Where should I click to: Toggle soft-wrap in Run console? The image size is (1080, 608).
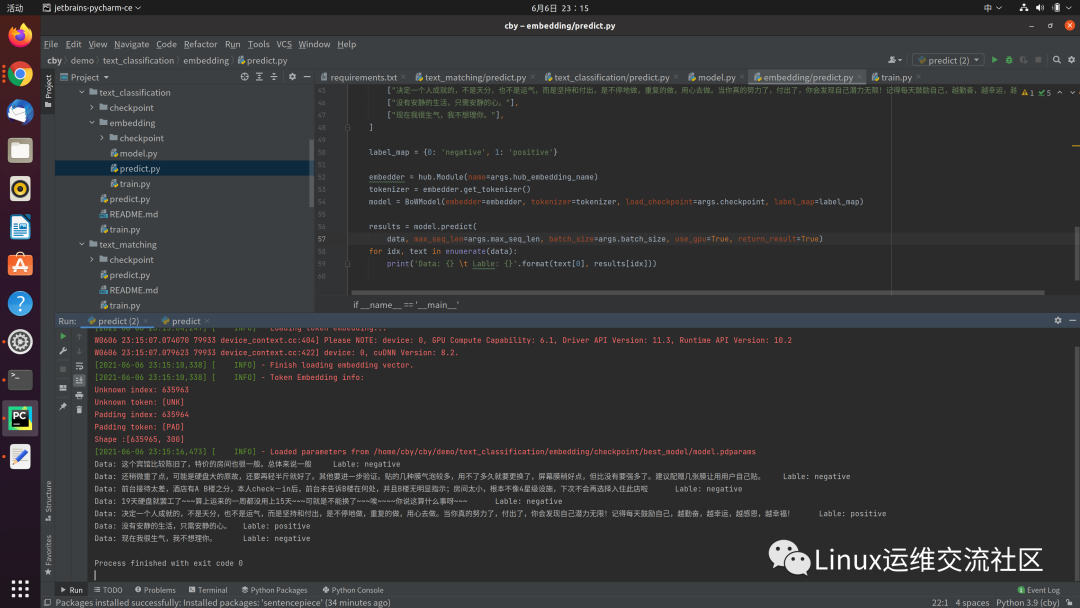pyautogui.click(x=79, y=366)
